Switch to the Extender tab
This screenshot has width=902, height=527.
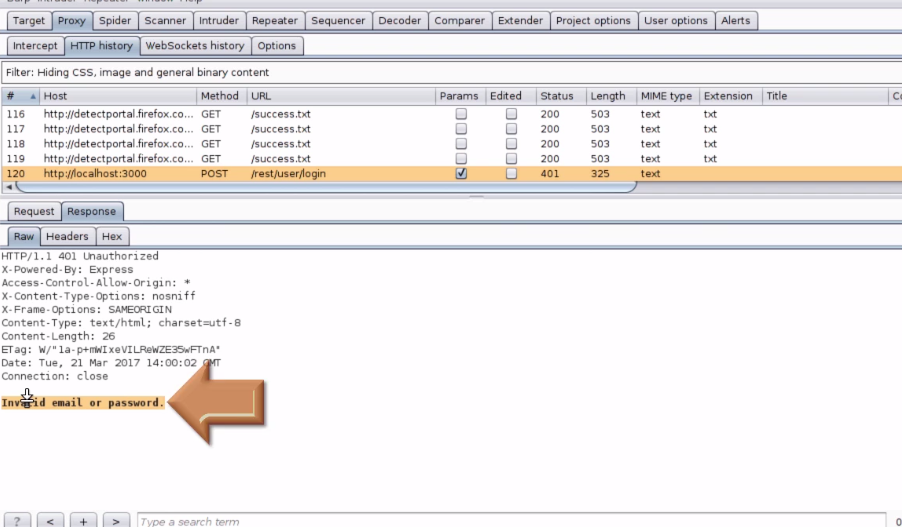point(521,21)
